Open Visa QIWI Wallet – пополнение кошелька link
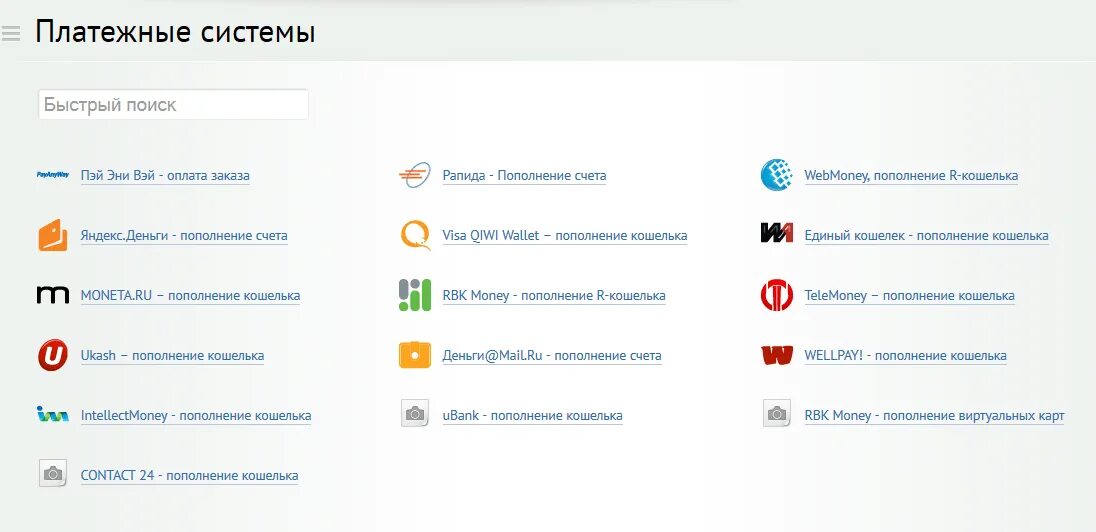 pyautogui.click(x=565, y=236)
